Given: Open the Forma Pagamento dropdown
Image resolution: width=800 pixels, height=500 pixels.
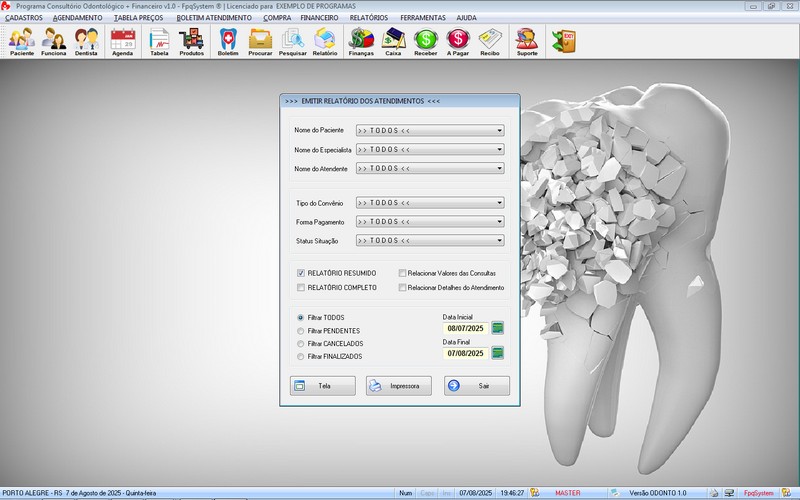Looking at the screenshot, I should 499,222.
